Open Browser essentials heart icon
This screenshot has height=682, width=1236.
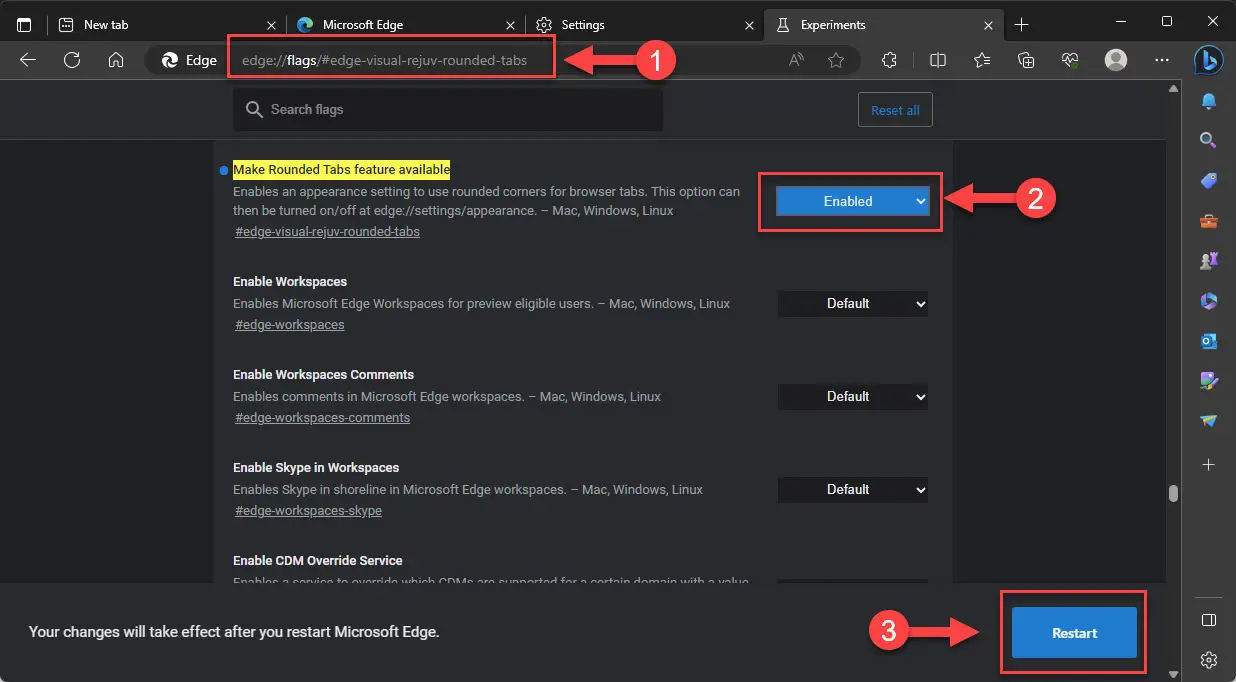(x=1070, y=60)
